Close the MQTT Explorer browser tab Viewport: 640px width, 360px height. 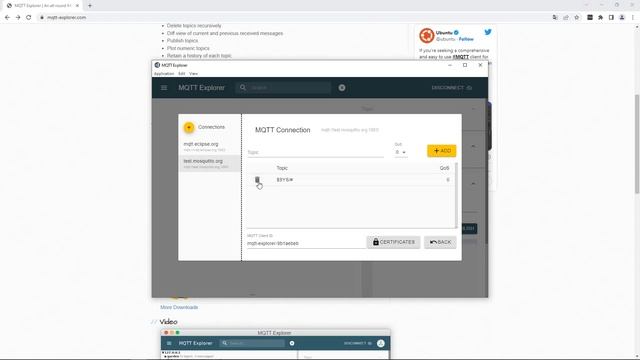pyautogui.click(x=77, y=6)
